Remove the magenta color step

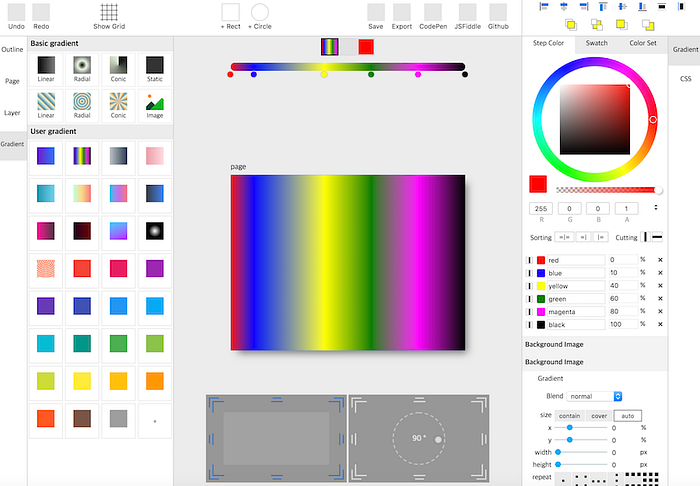pos(660,312)
